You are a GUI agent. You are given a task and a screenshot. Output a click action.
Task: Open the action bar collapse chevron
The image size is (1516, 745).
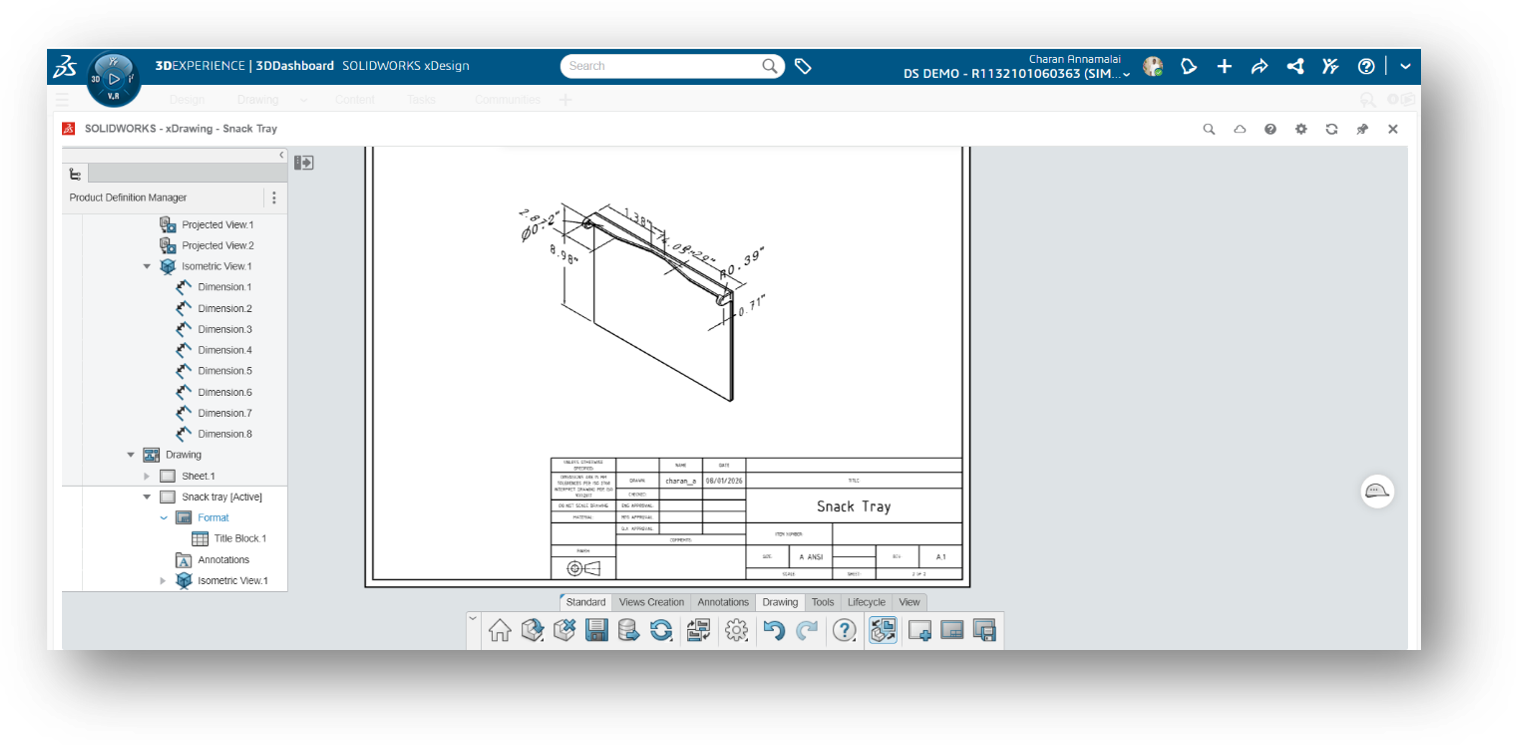pos(473,619)
